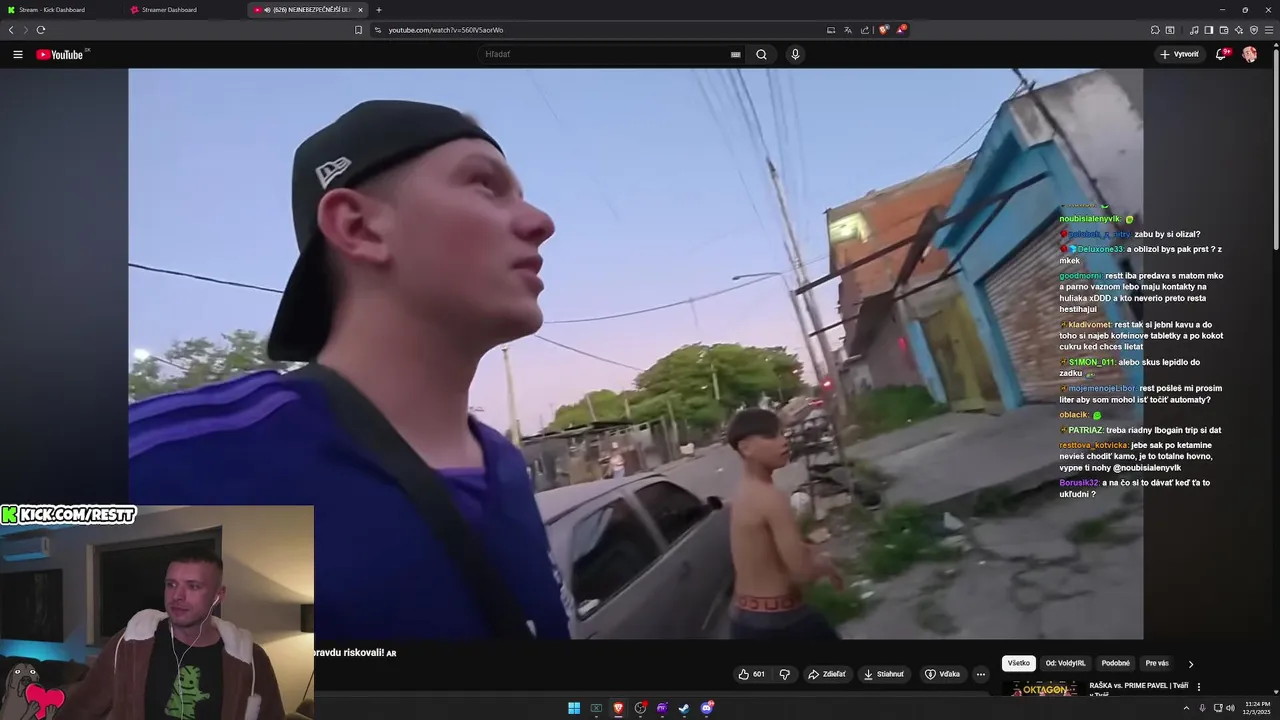The width and height of the screenshot is (1280, 720).
Task: Go to the YouTube home logo
Action: click(62, 55)
